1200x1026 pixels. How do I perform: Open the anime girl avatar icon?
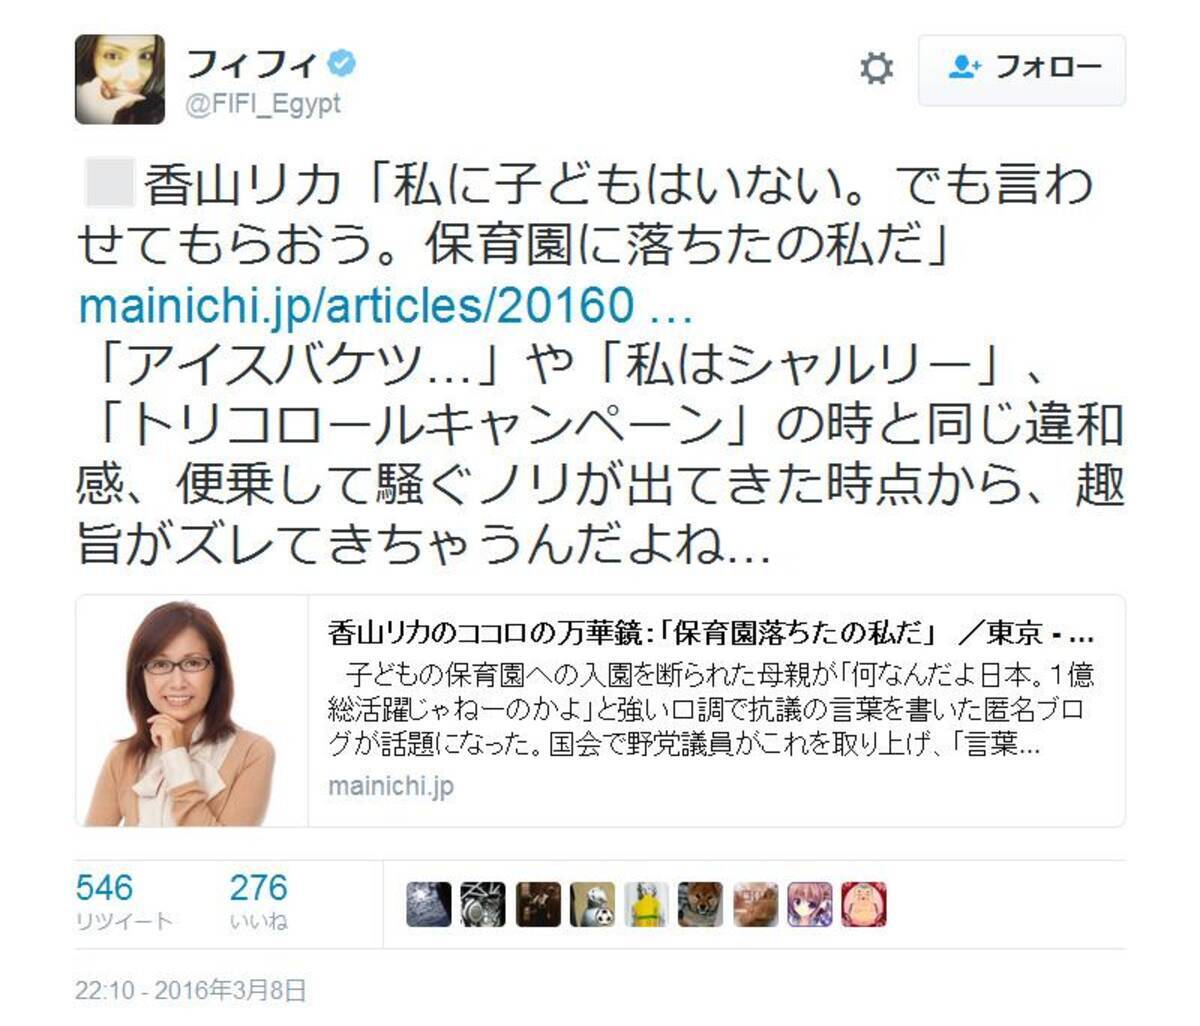tap(809, 905)
